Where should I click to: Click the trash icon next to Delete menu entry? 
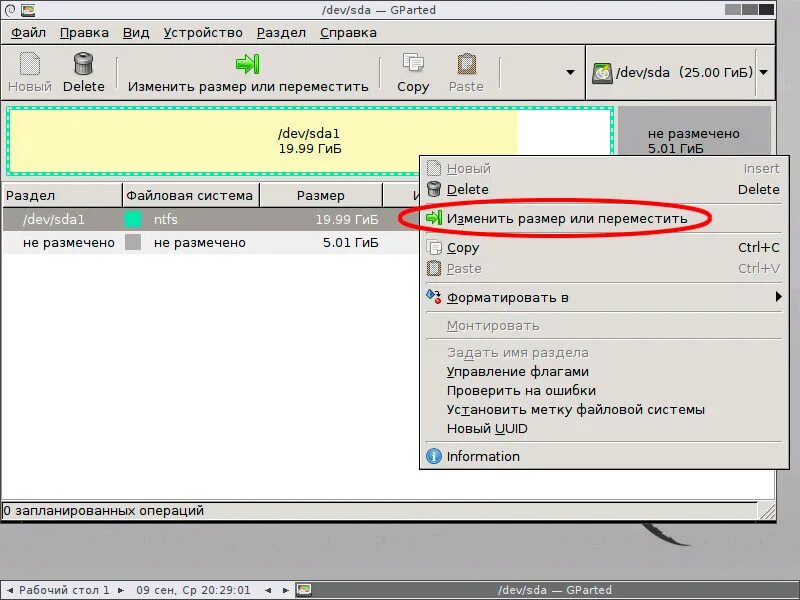[x=433, y=189]
